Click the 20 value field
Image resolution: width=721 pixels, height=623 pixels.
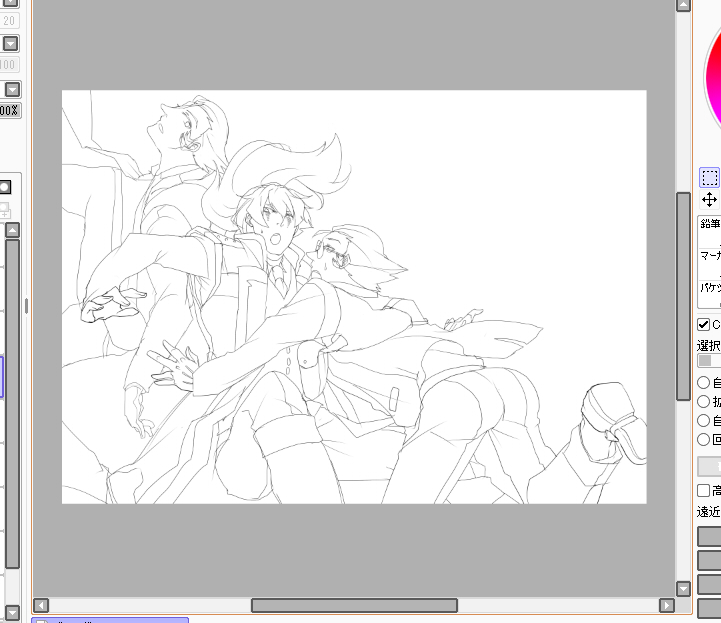pos(9,20)
